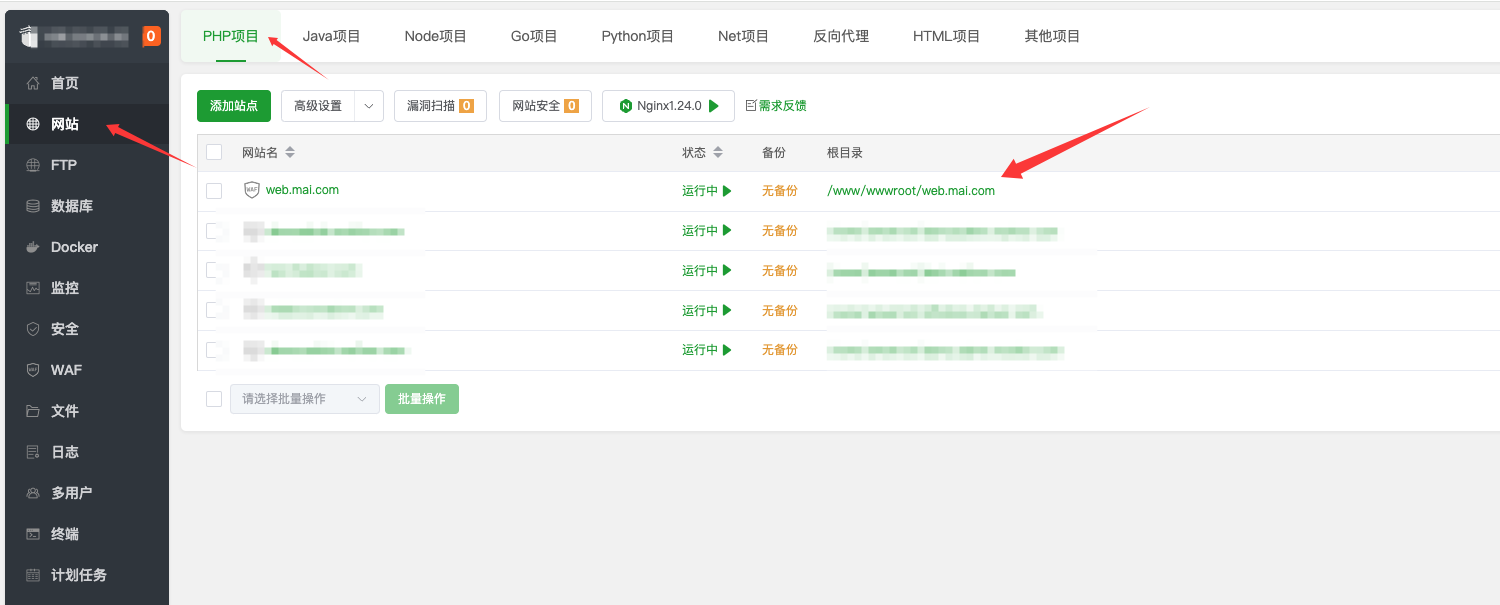
Task: Open the 终端 terminal icon
Action: [x=33, y=534]
